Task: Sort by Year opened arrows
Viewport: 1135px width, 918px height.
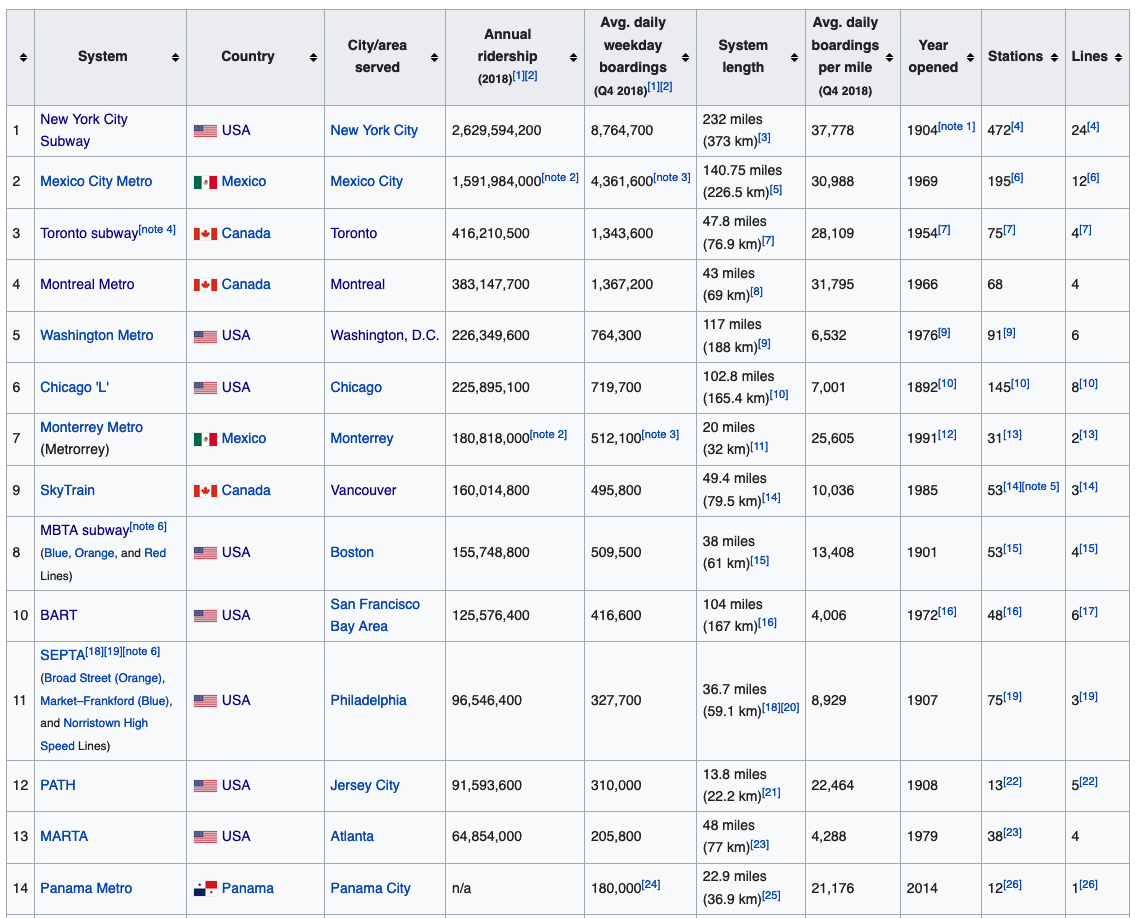Action: [x=967, y=58]
